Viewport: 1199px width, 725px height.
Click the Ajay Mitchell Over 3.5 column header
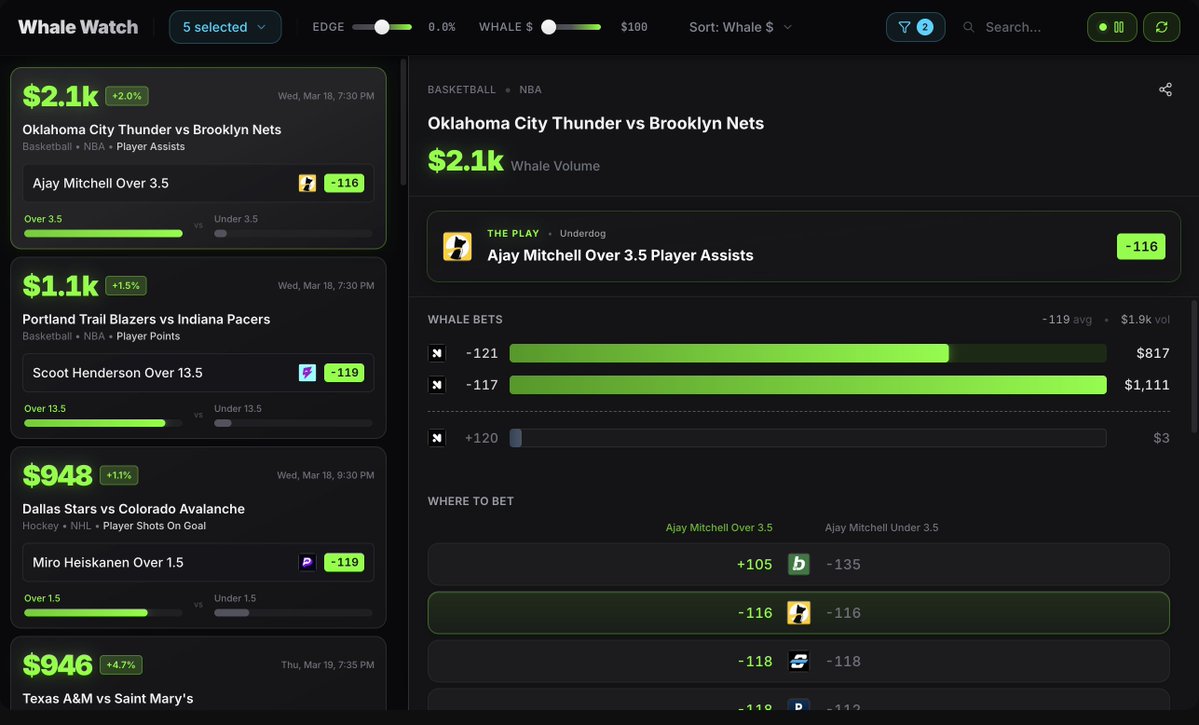719,527
